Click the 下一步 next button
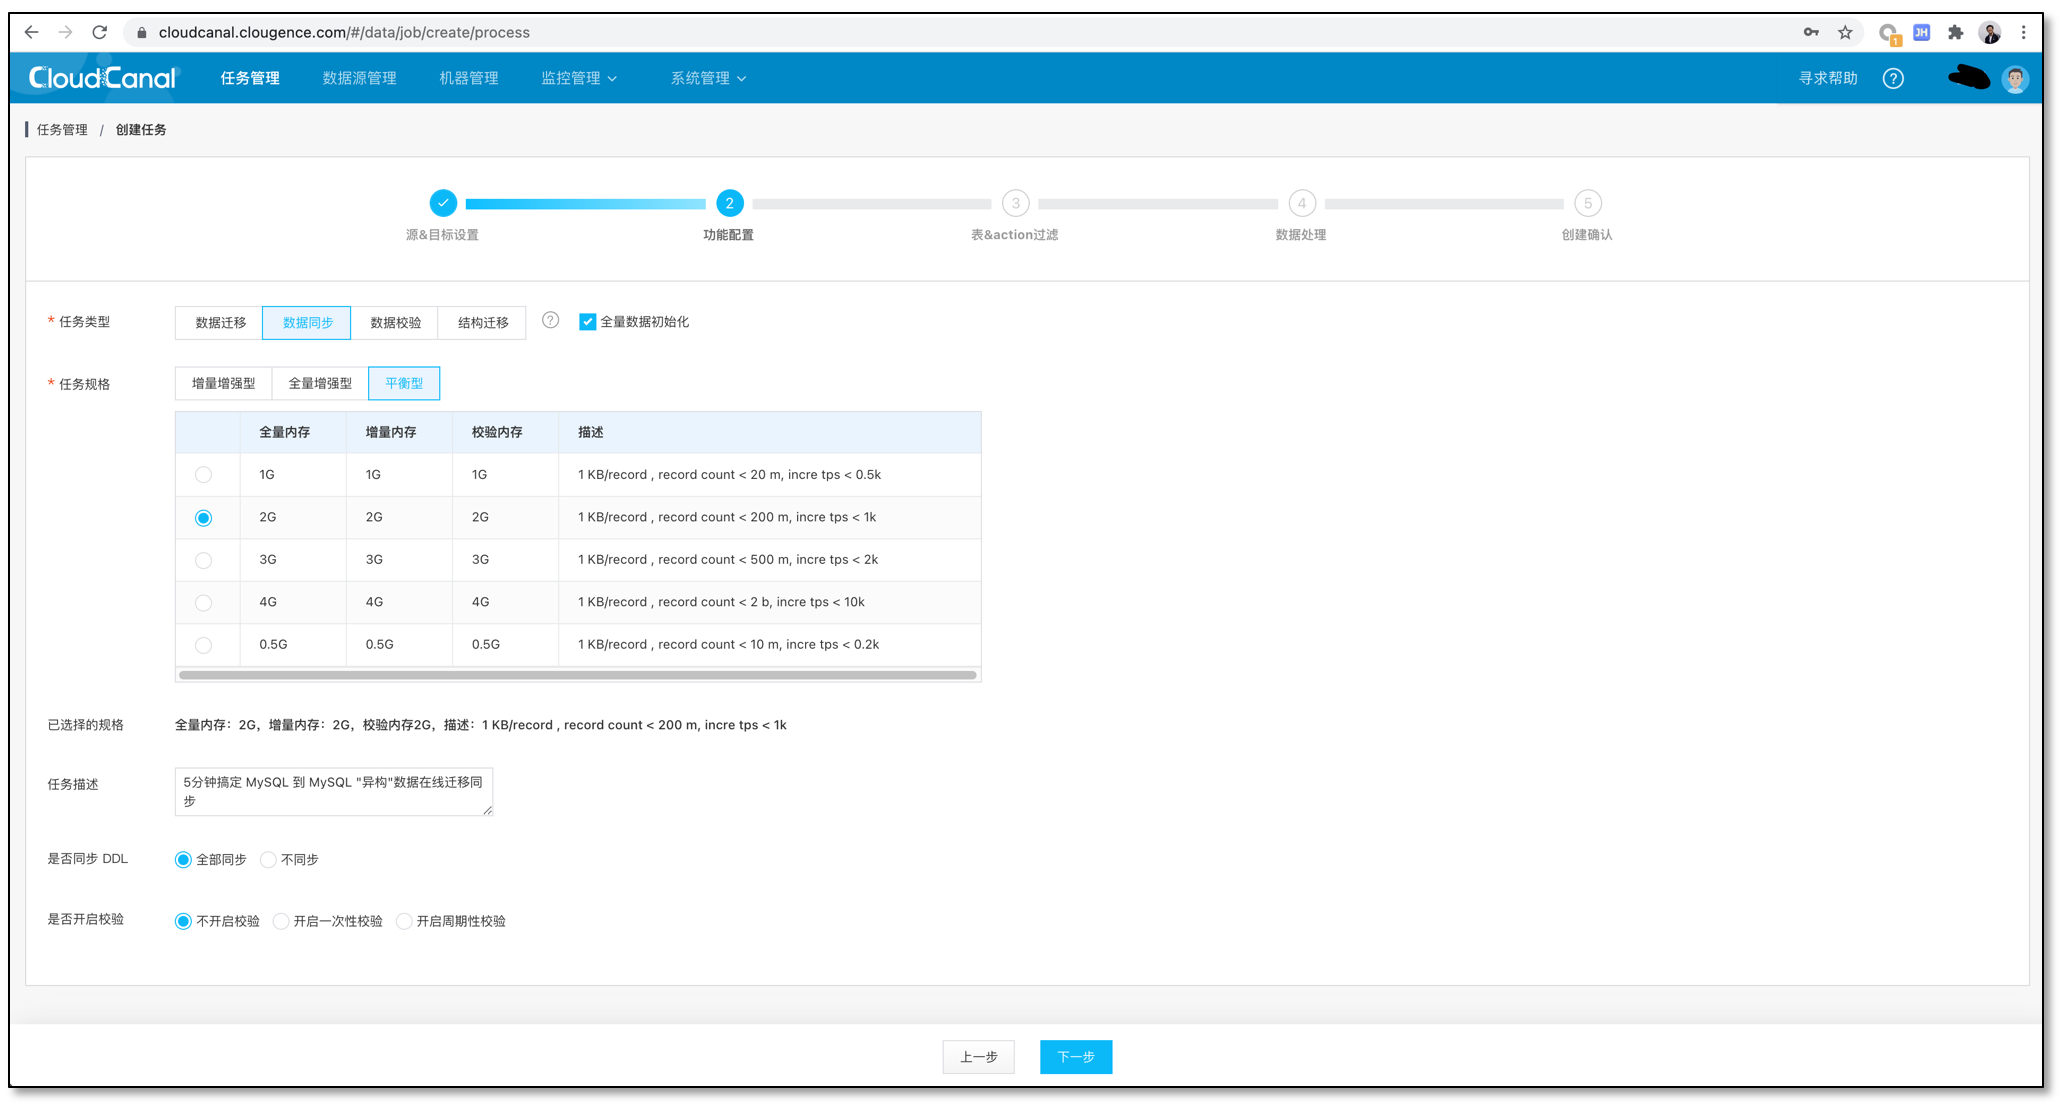2070x1116 pixels. coord(1075,1057)
